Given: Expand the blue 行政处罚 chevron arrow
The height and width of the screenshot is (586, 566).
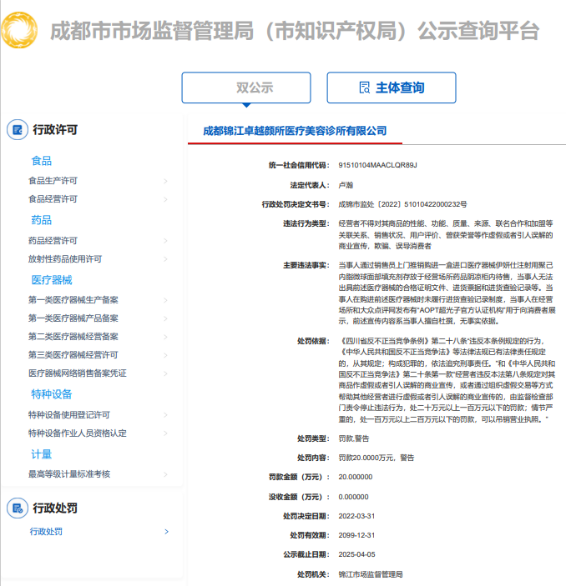Looking at the screenshot, I should coord(167,531).
